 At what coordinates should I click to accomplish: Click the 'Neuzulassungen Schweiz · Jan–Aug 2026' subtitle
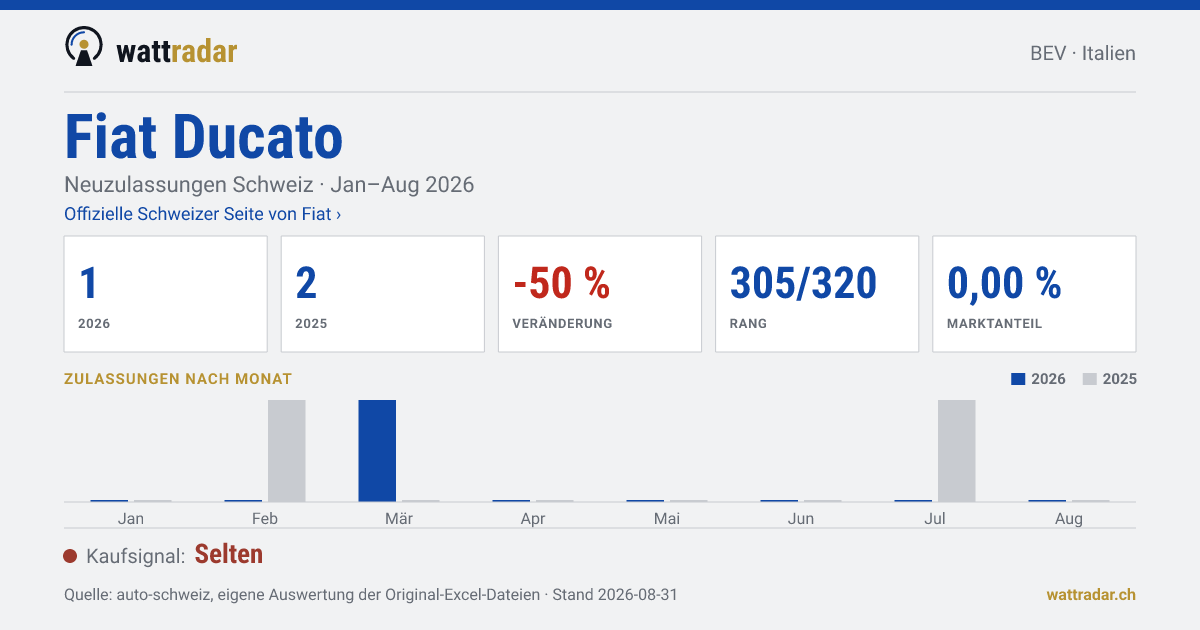(x=269, y=185)
